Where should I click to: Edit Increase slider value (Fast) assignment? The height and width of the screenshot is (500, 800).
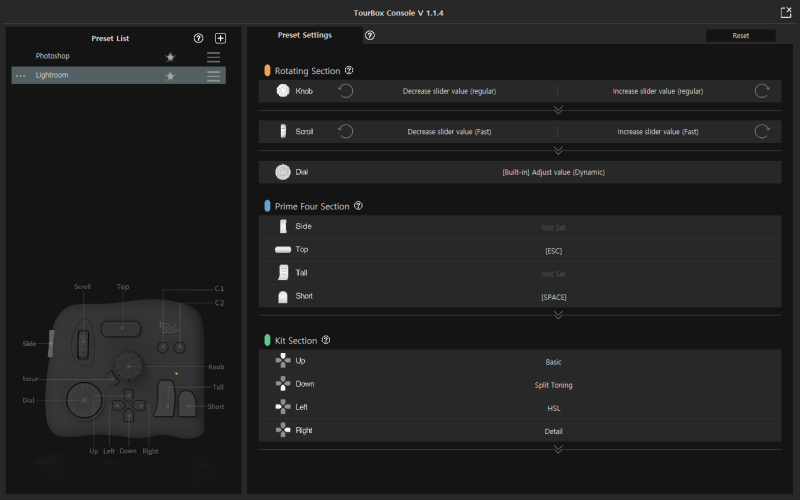658,132
